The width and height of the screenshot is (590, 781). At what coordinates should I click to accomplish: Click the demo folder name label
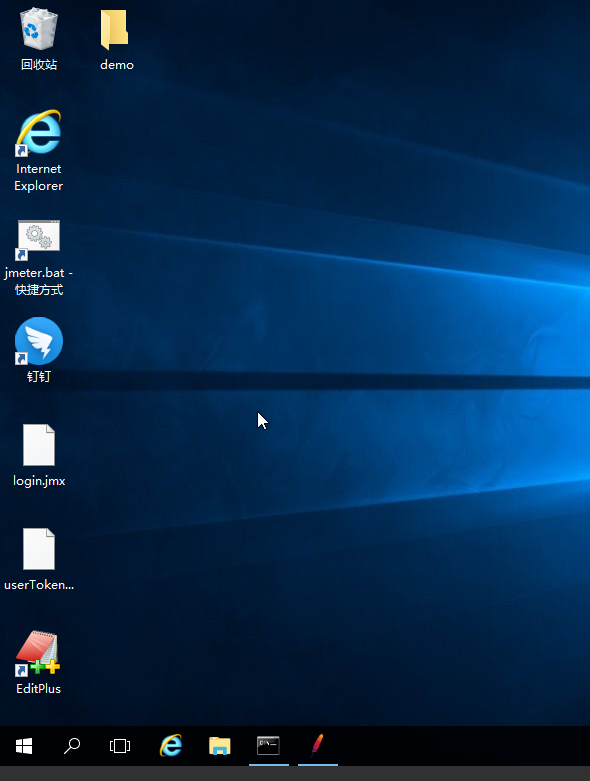point(117,65)
